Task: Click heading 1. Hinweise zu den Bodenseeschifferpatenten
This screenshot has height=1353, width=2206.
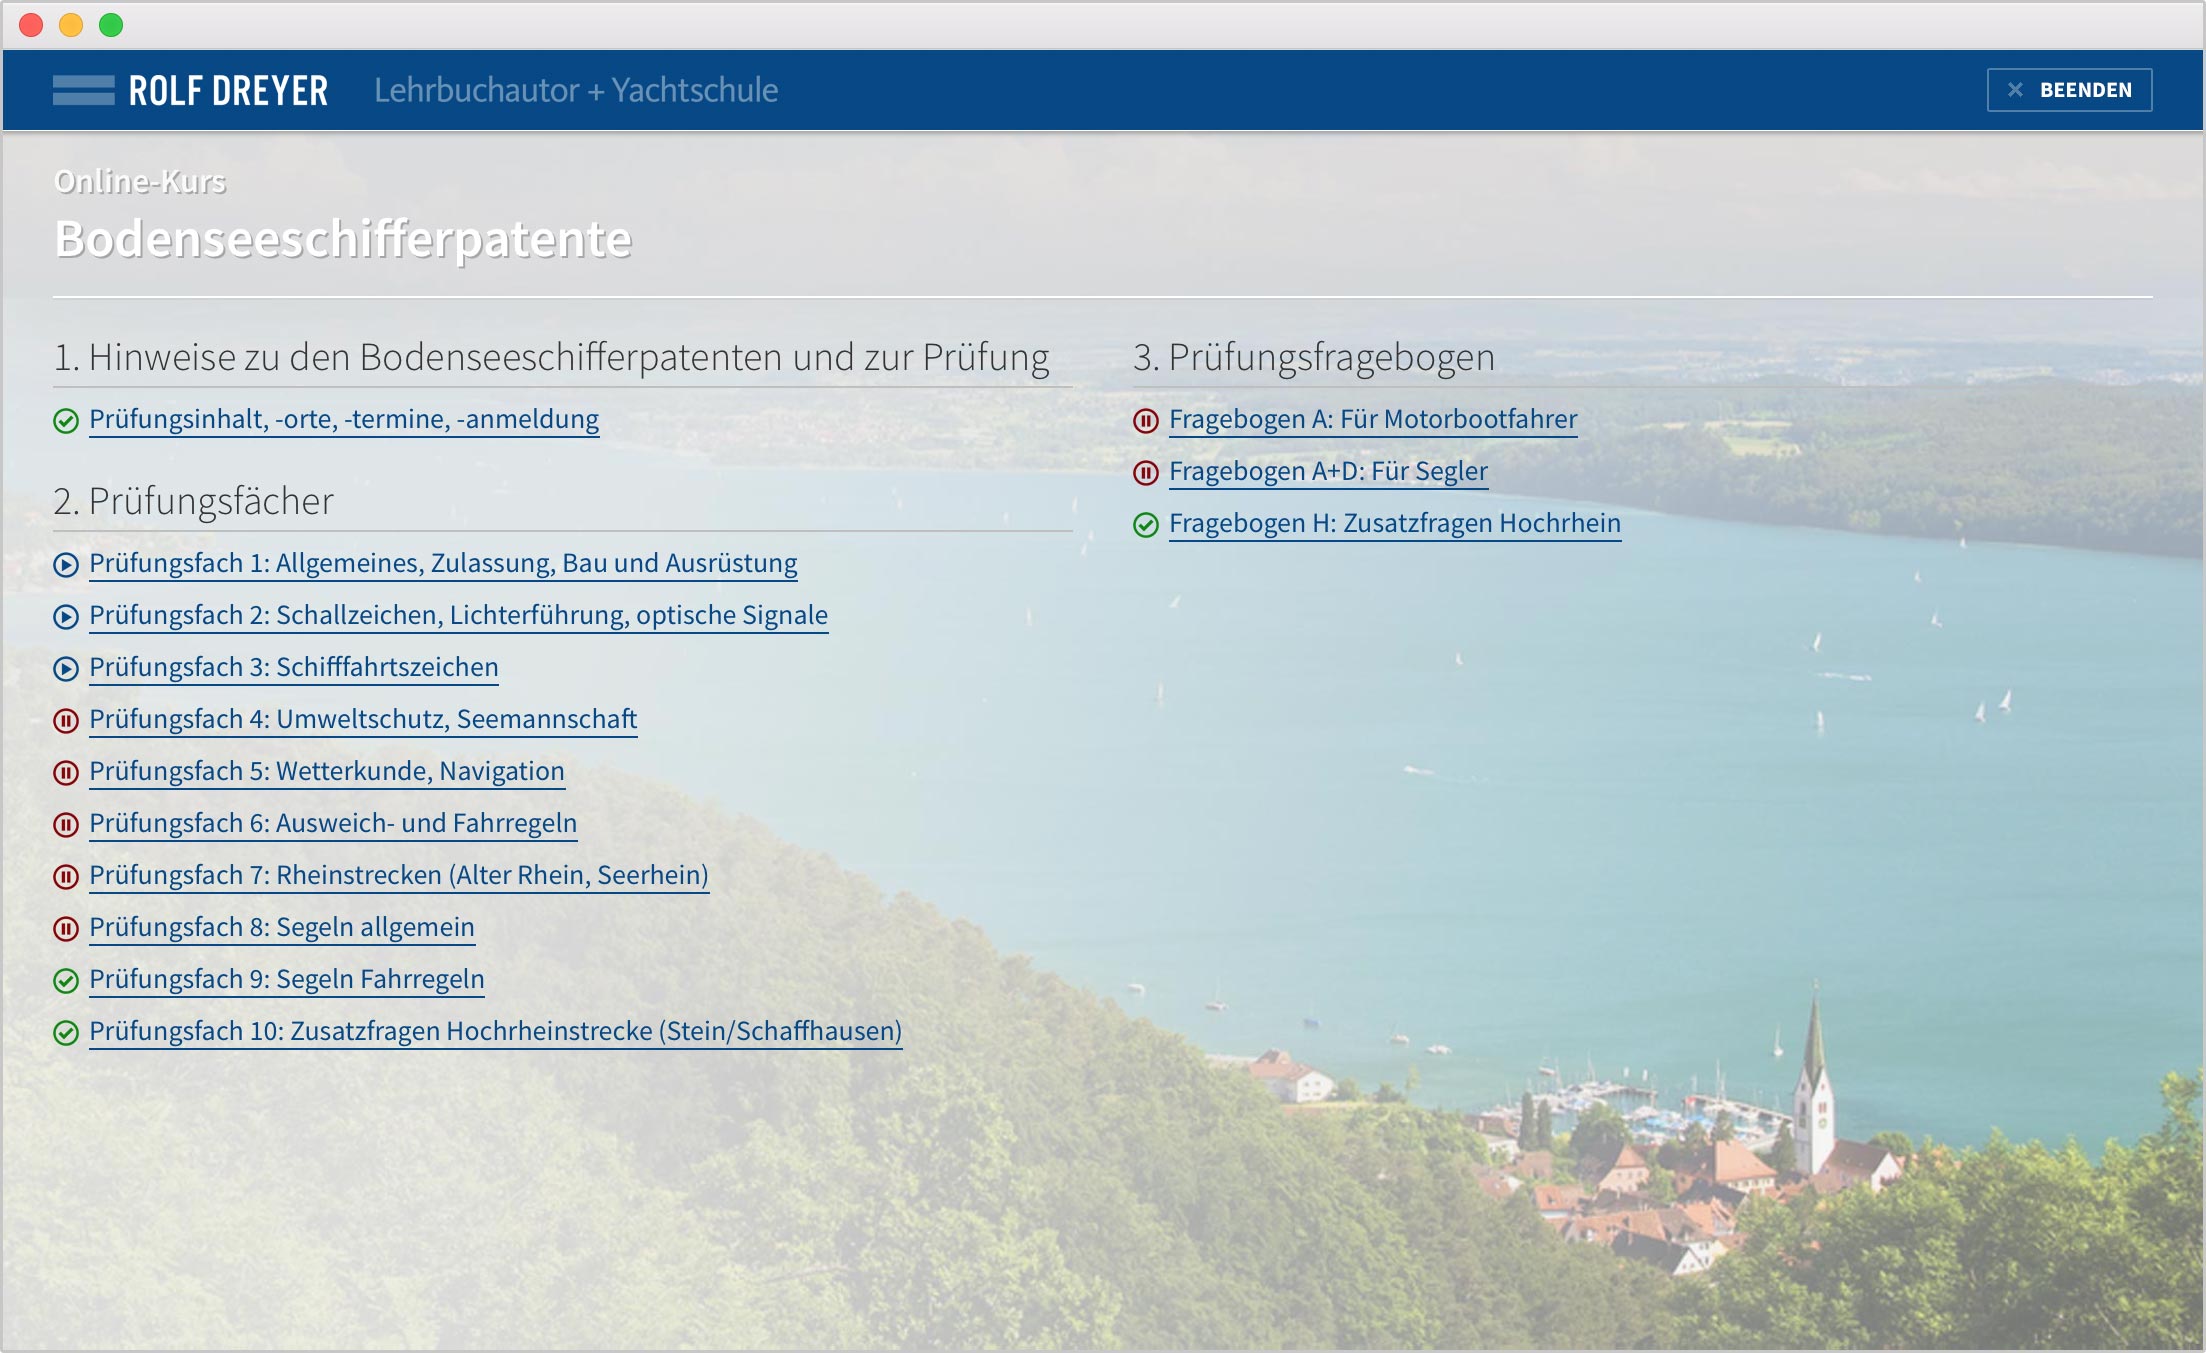Action: (x=551, y=357)
